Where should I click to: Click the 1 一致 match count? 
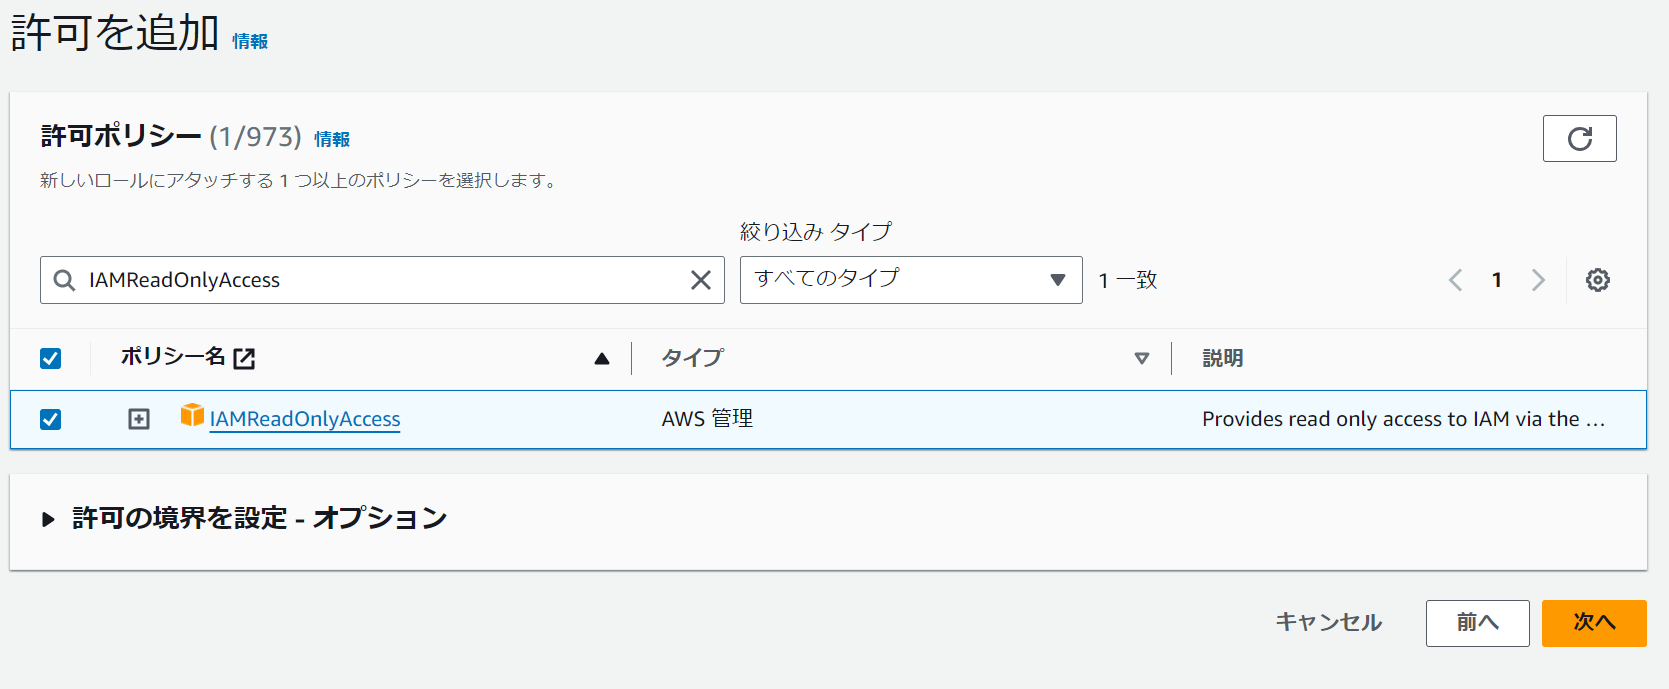click(1127, 280)
